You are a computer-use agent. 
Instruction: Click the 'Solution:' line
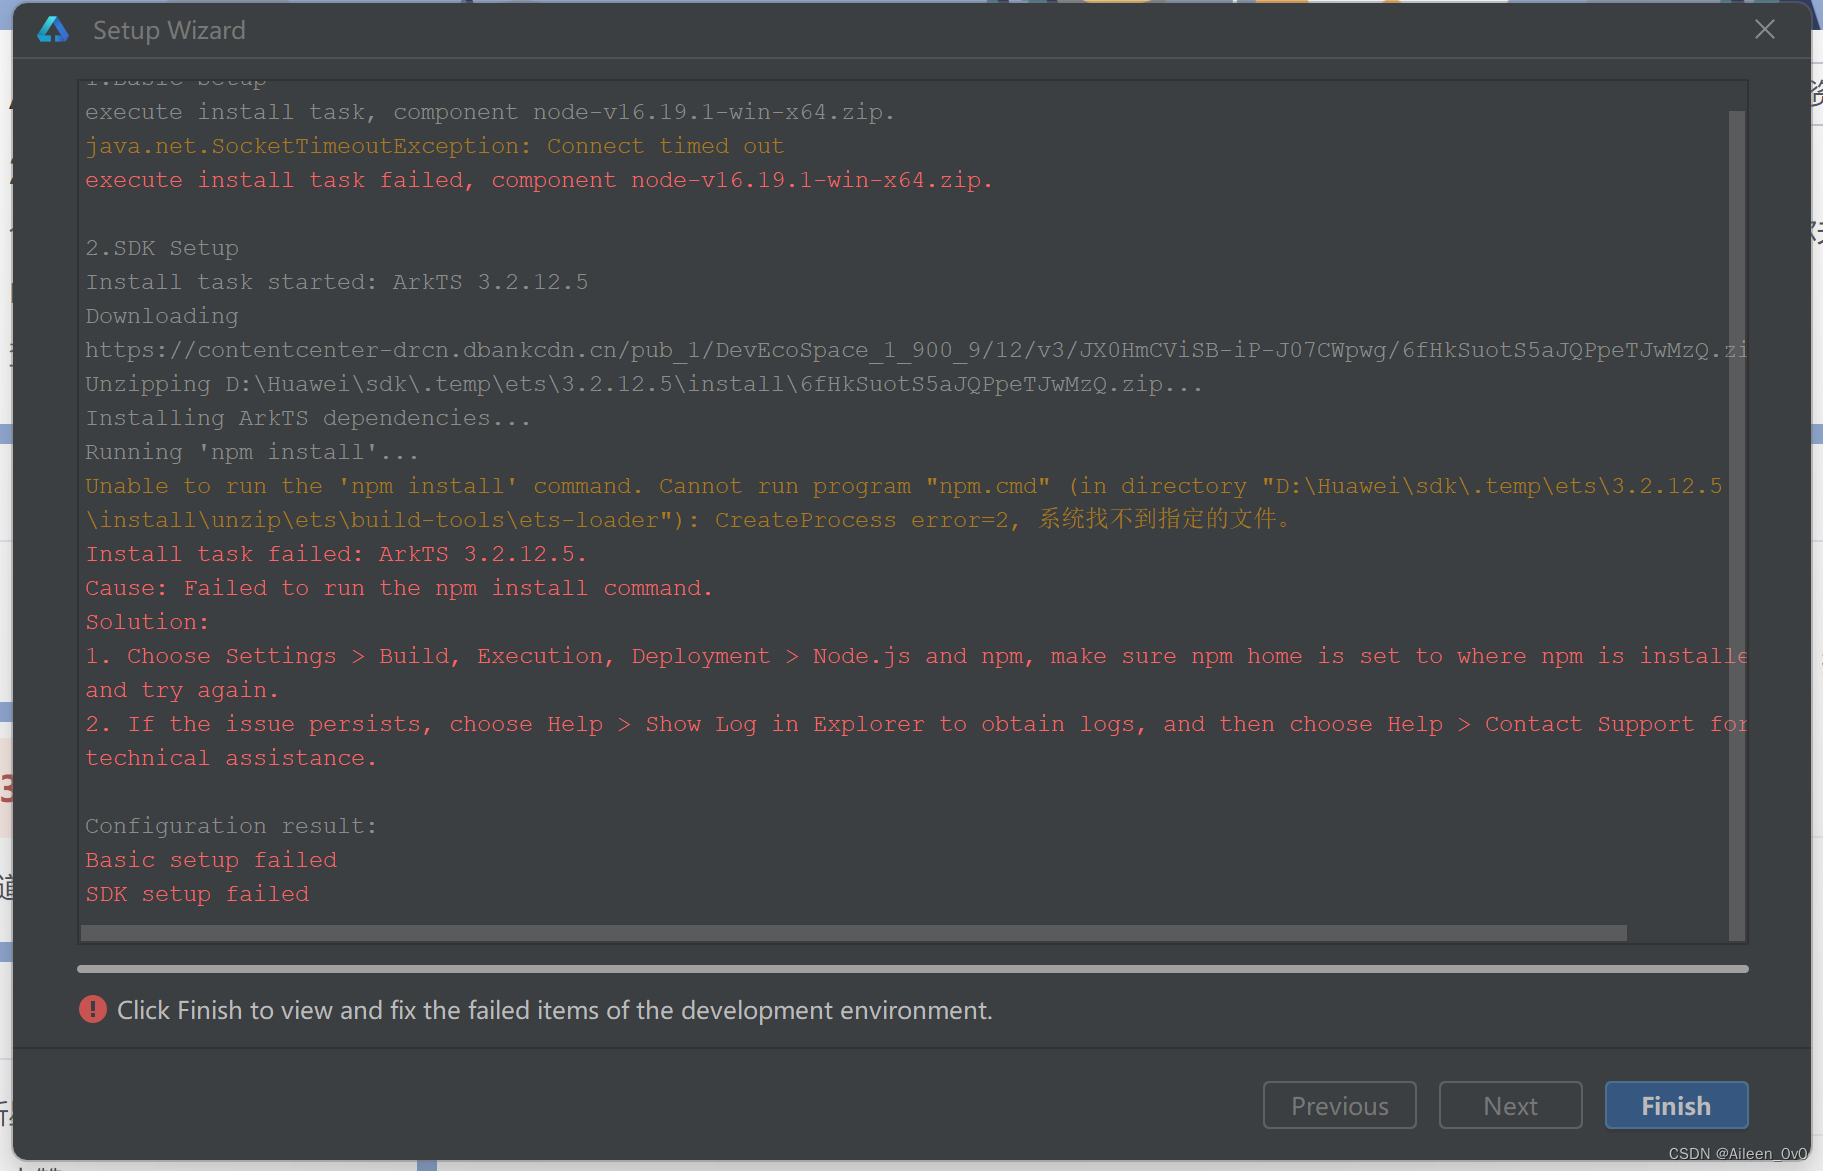147,622
